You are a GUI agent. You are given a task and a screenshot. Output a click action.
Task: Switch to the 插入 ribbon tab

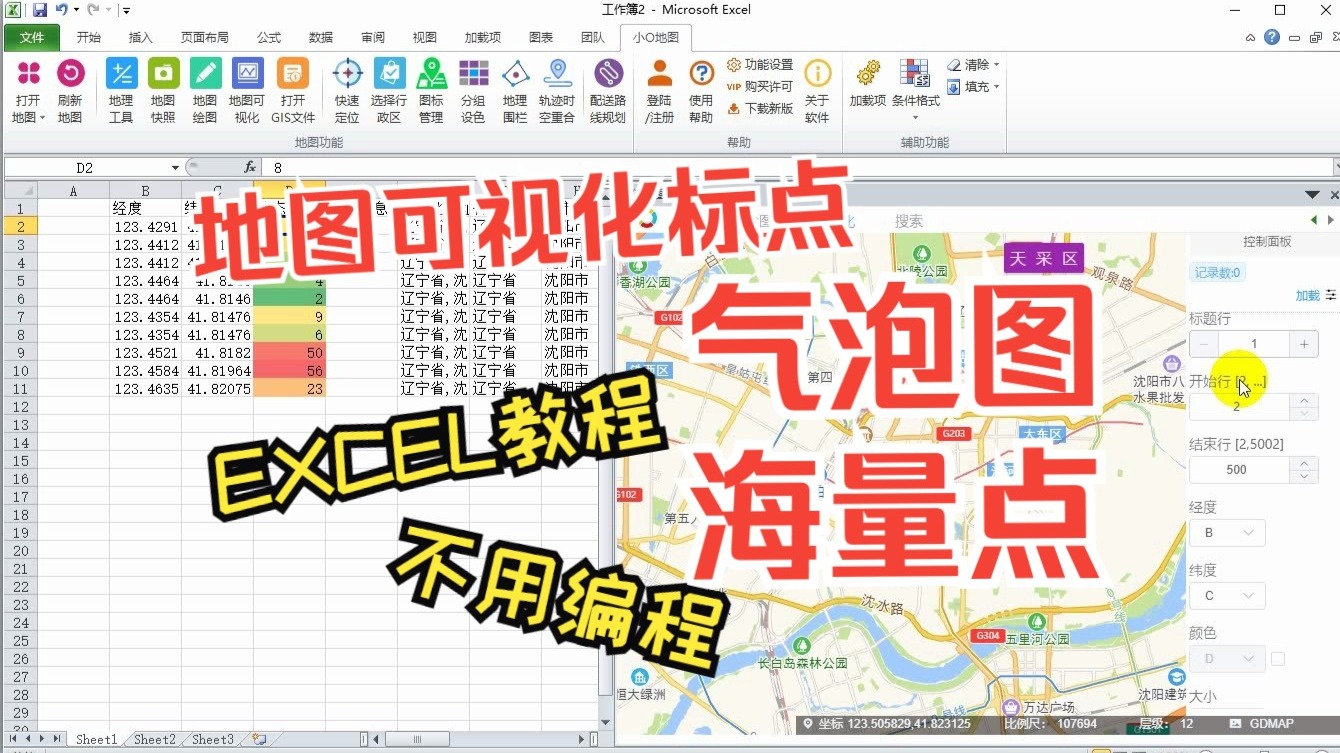[x=139, y=37]
